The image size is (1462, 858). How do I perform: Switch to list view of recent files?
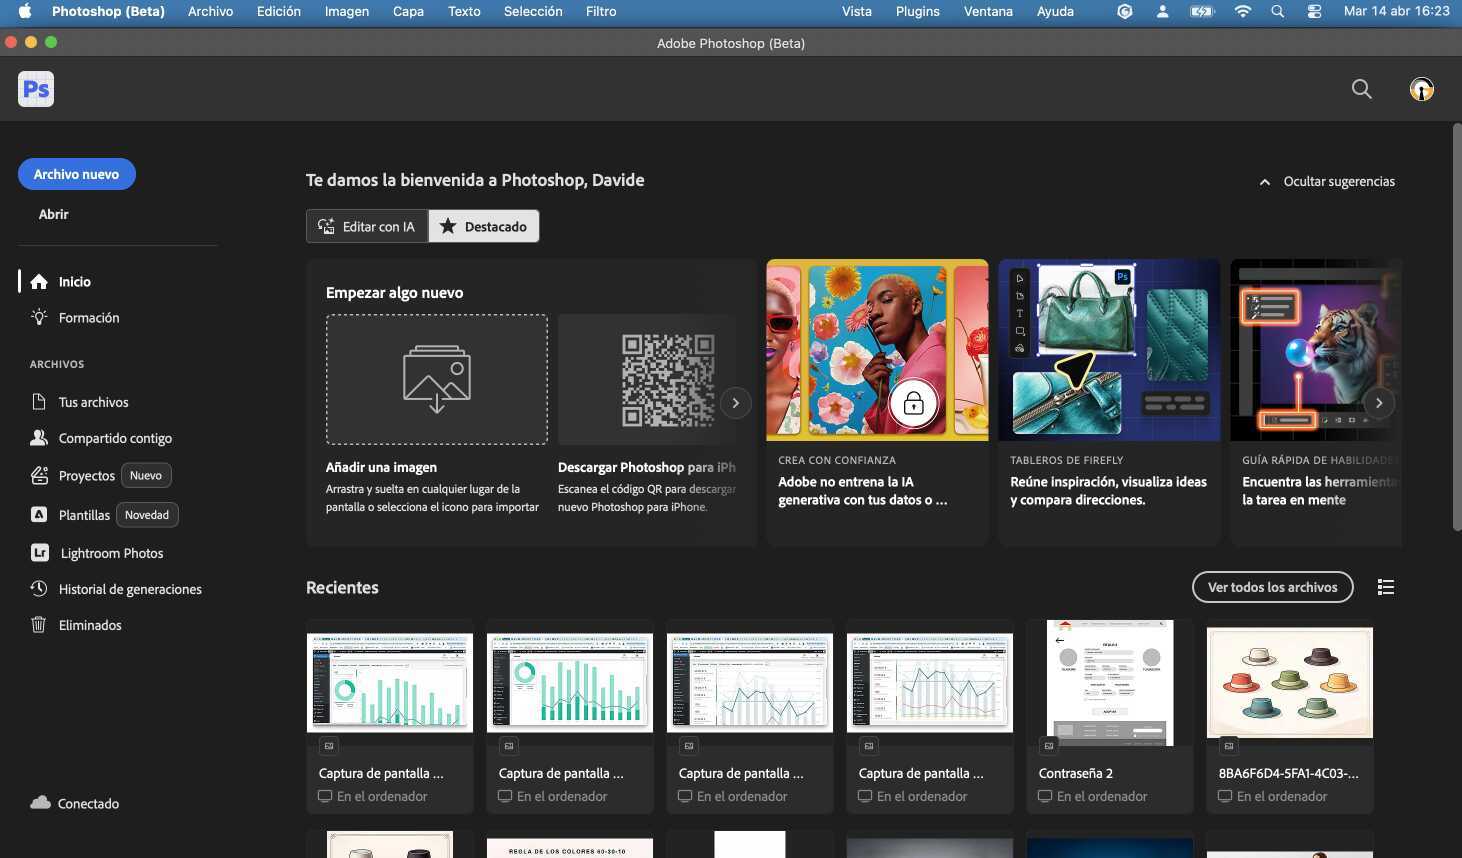1385,587
